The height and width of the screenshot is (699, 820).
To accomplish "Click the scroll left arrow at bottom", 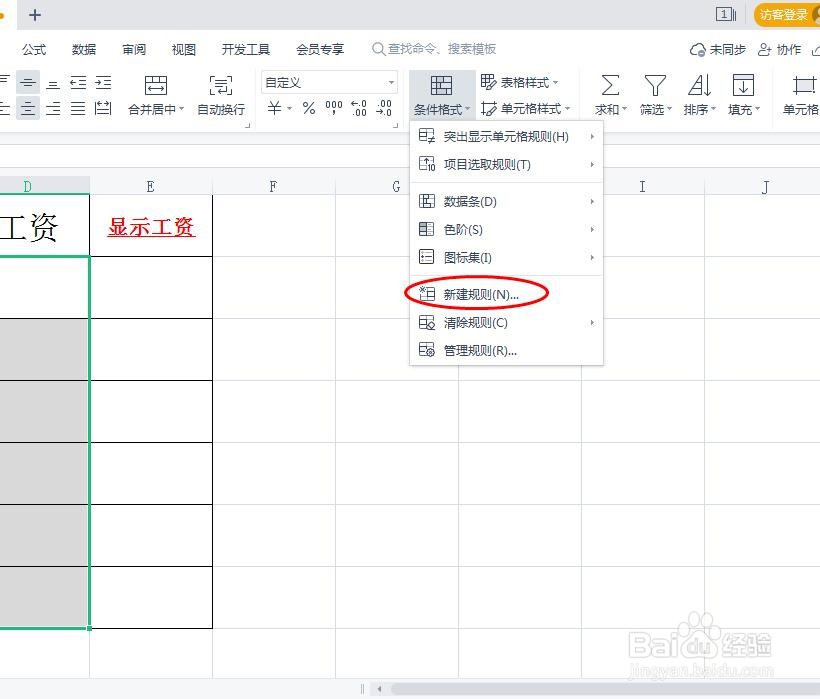I will click(x=380, y=689).
